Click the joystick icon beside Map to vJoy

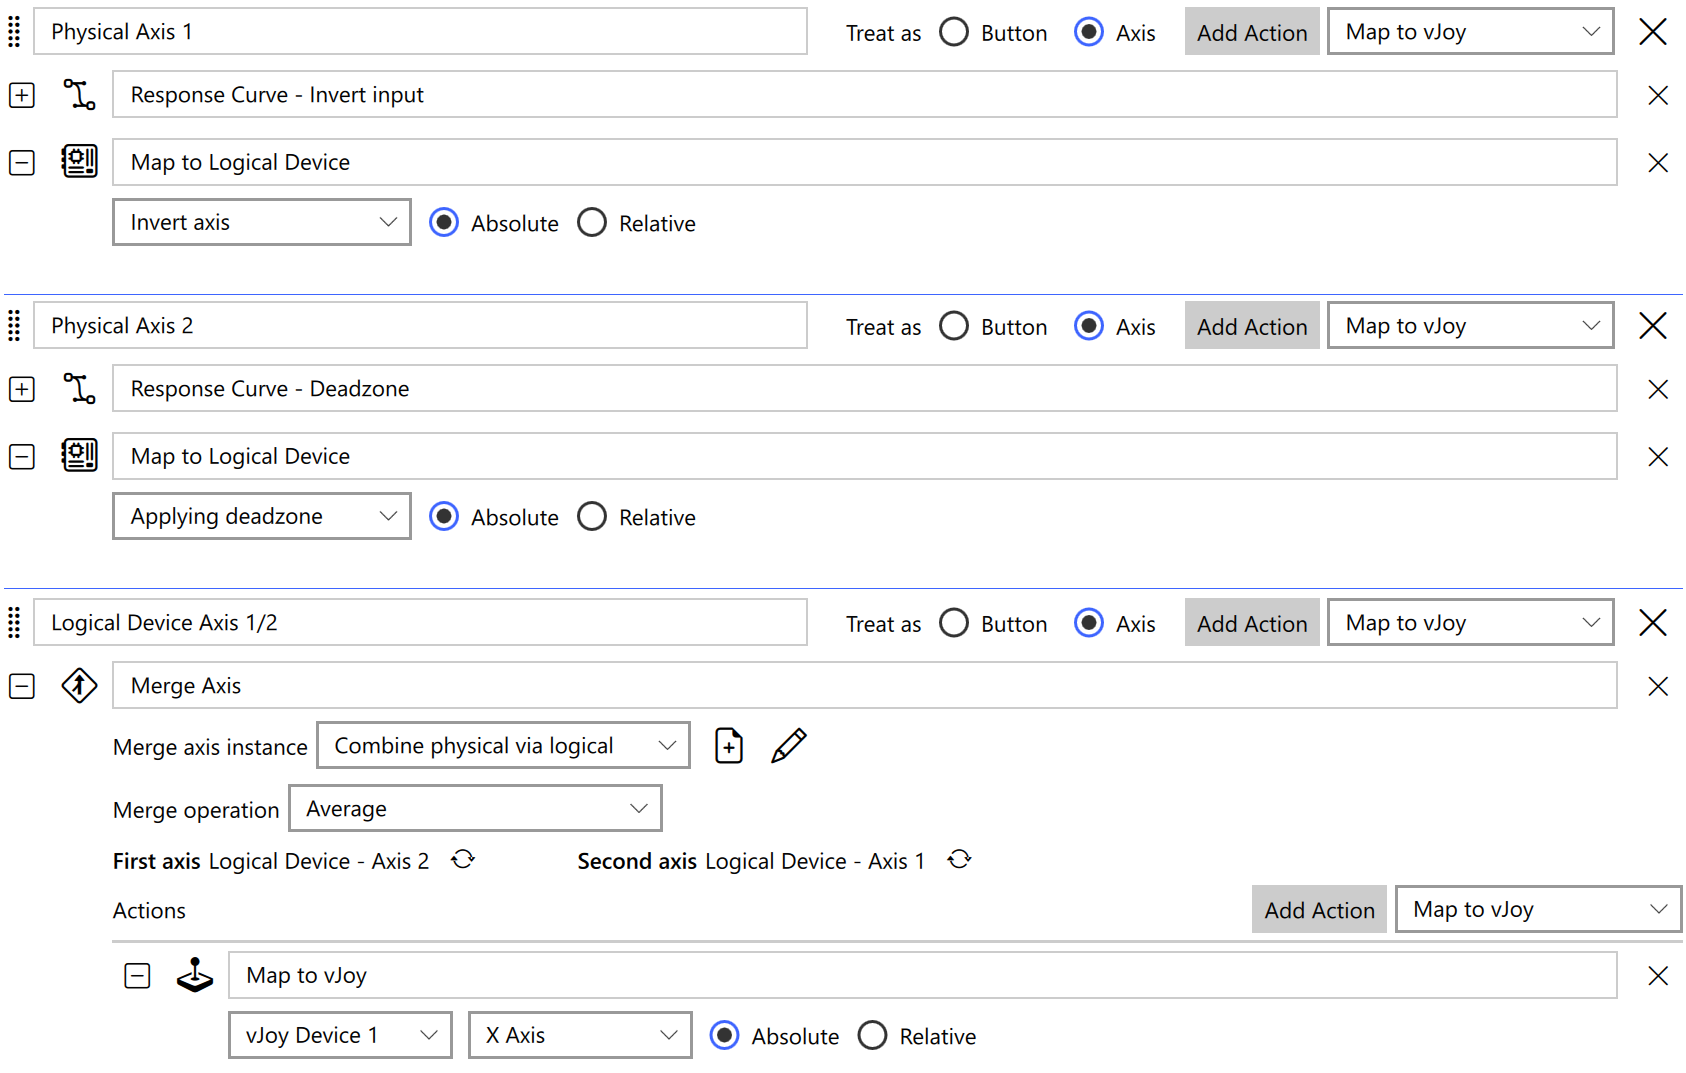pos(195,975)
